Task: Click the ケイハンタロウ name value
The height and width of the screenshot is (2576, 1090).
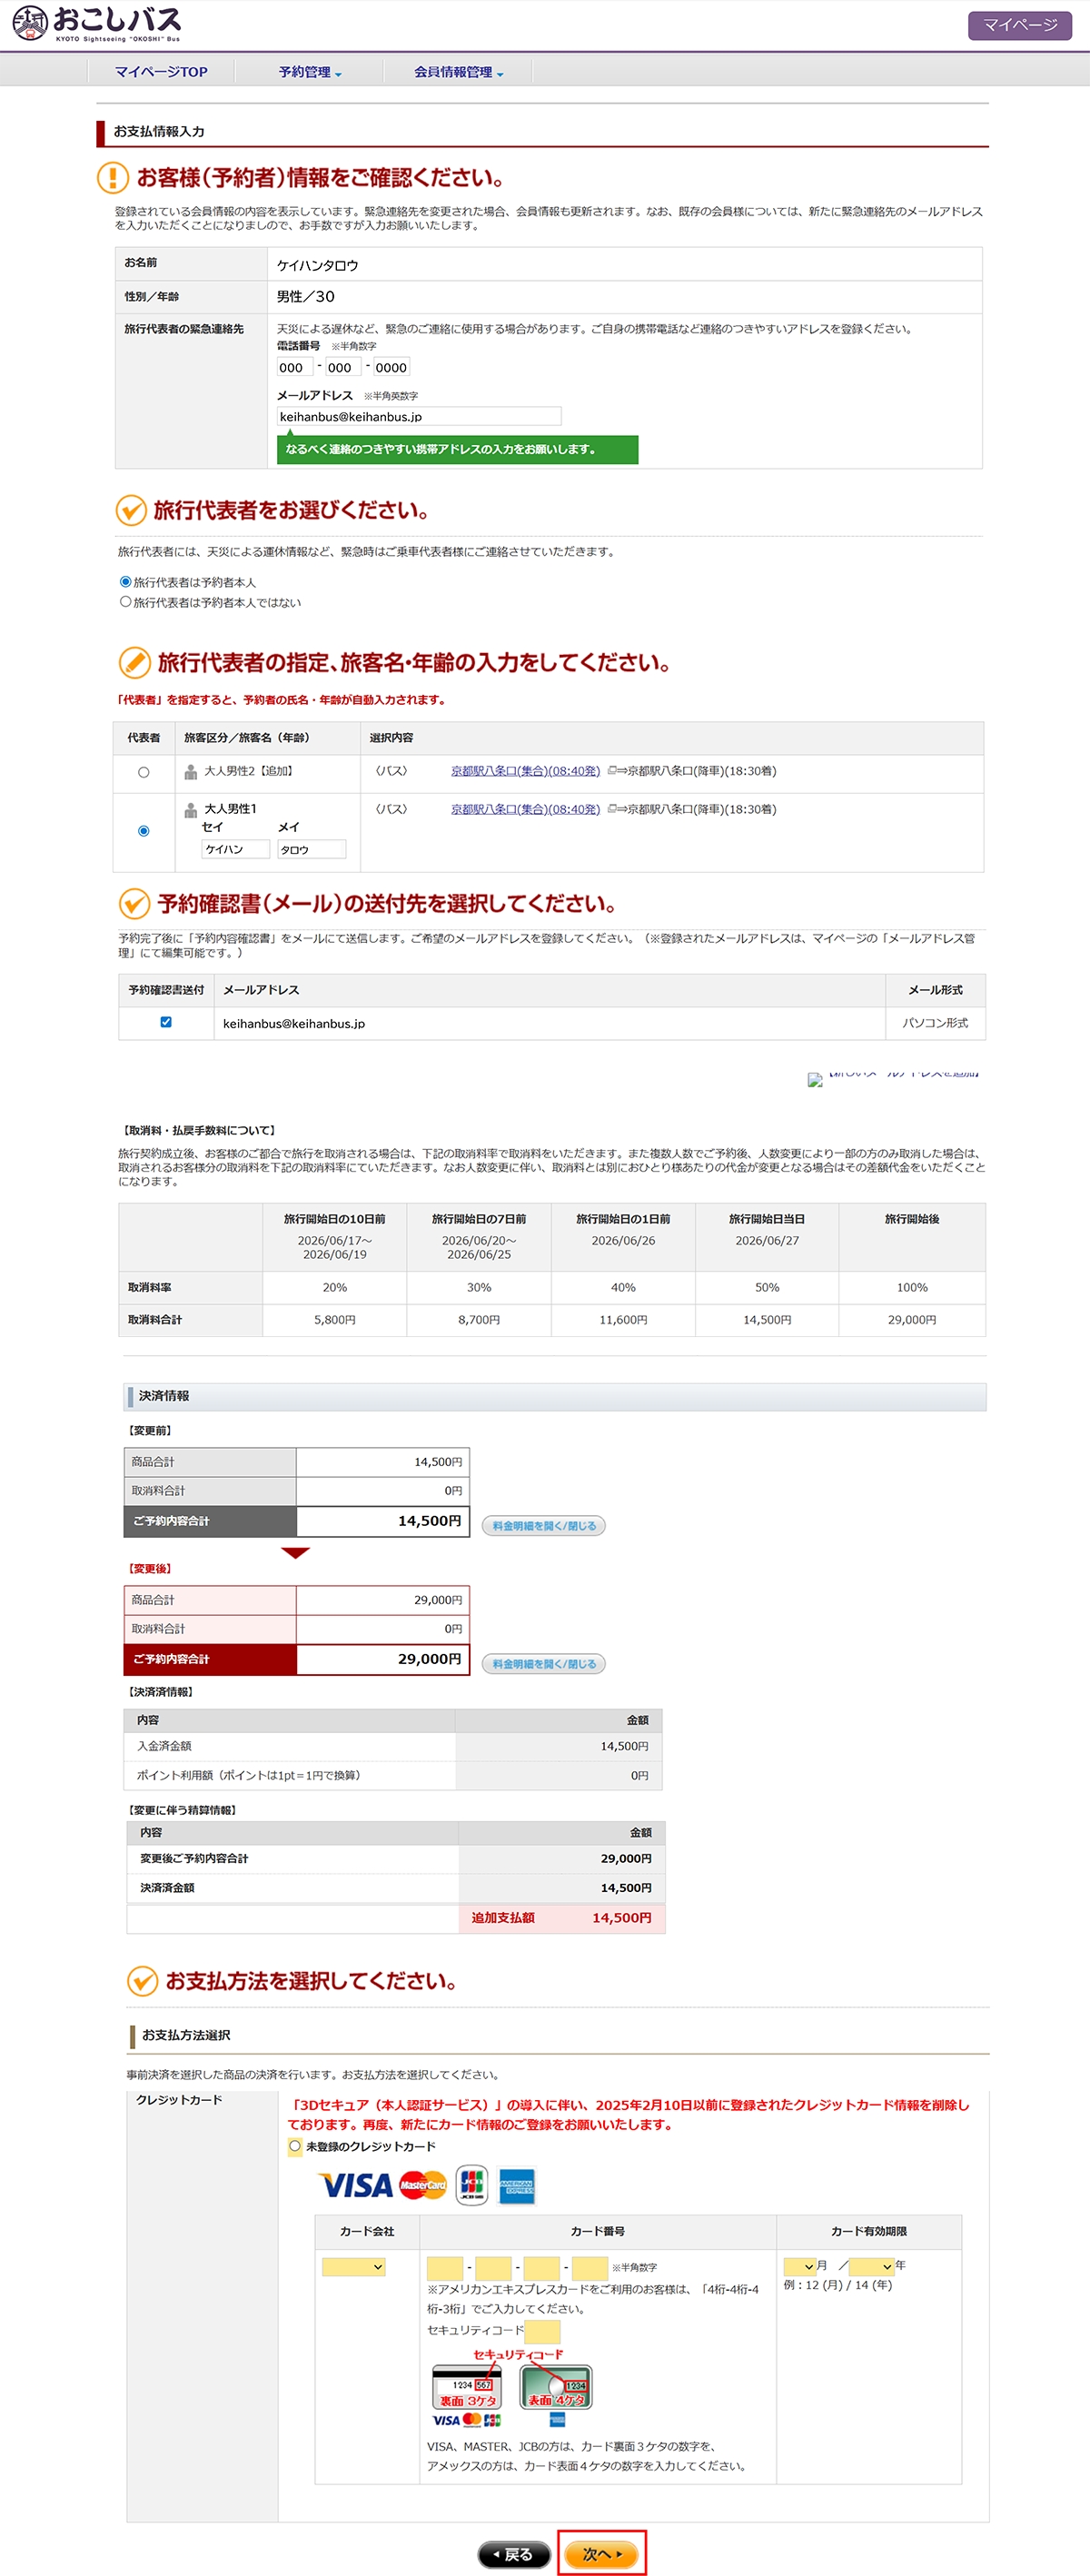Action: (x=317, y=265)
